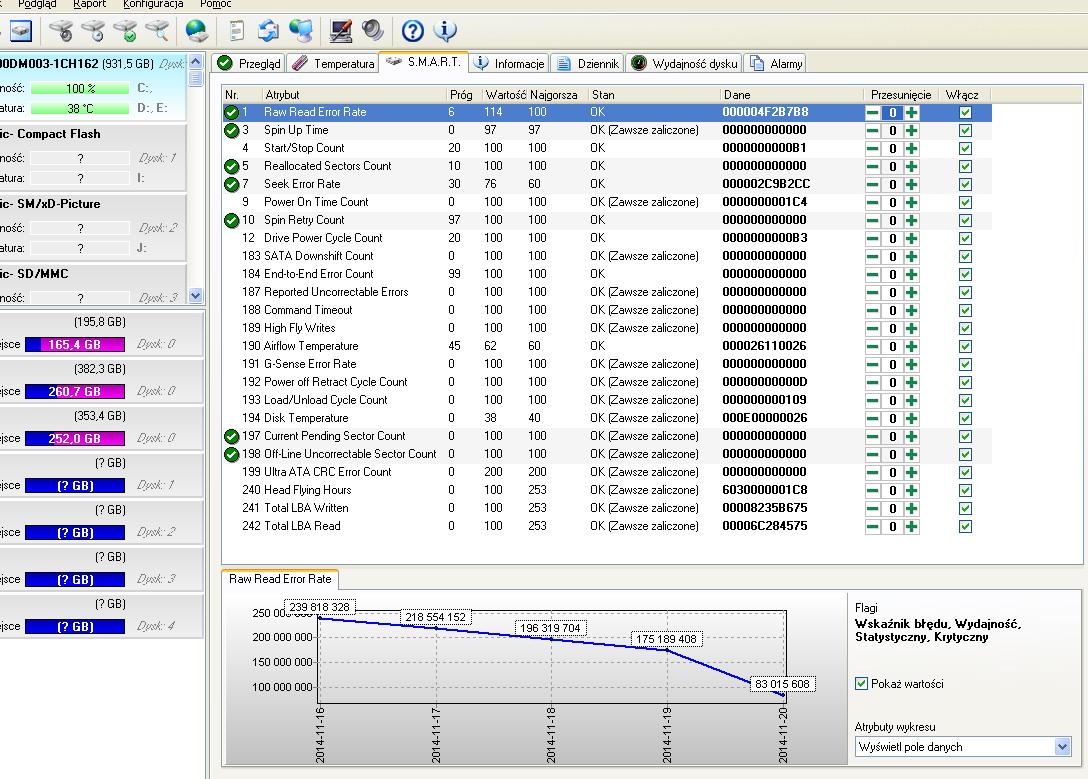Open the monitor with screwdriver configuration icon
Screen dimensions: 1088x779
click(340, 31)
